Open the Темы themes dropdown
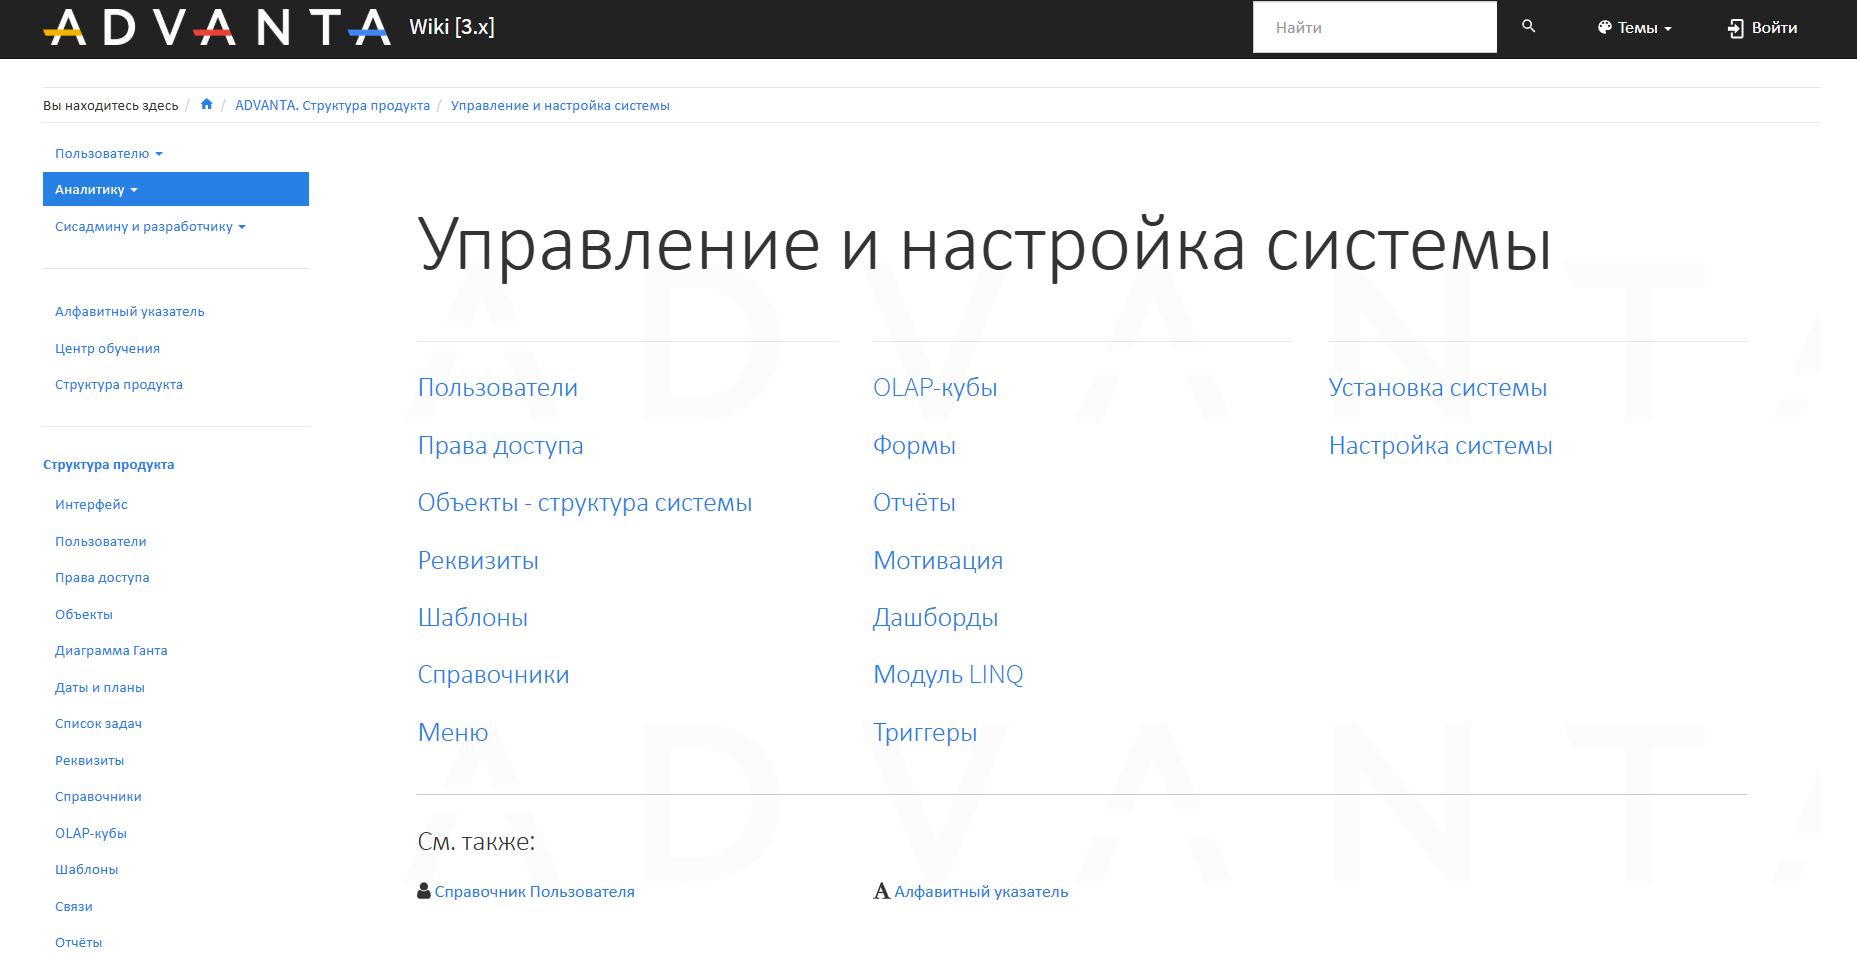The width and height of the screenshot is (1857, 970). click(x=1634, y=28)
